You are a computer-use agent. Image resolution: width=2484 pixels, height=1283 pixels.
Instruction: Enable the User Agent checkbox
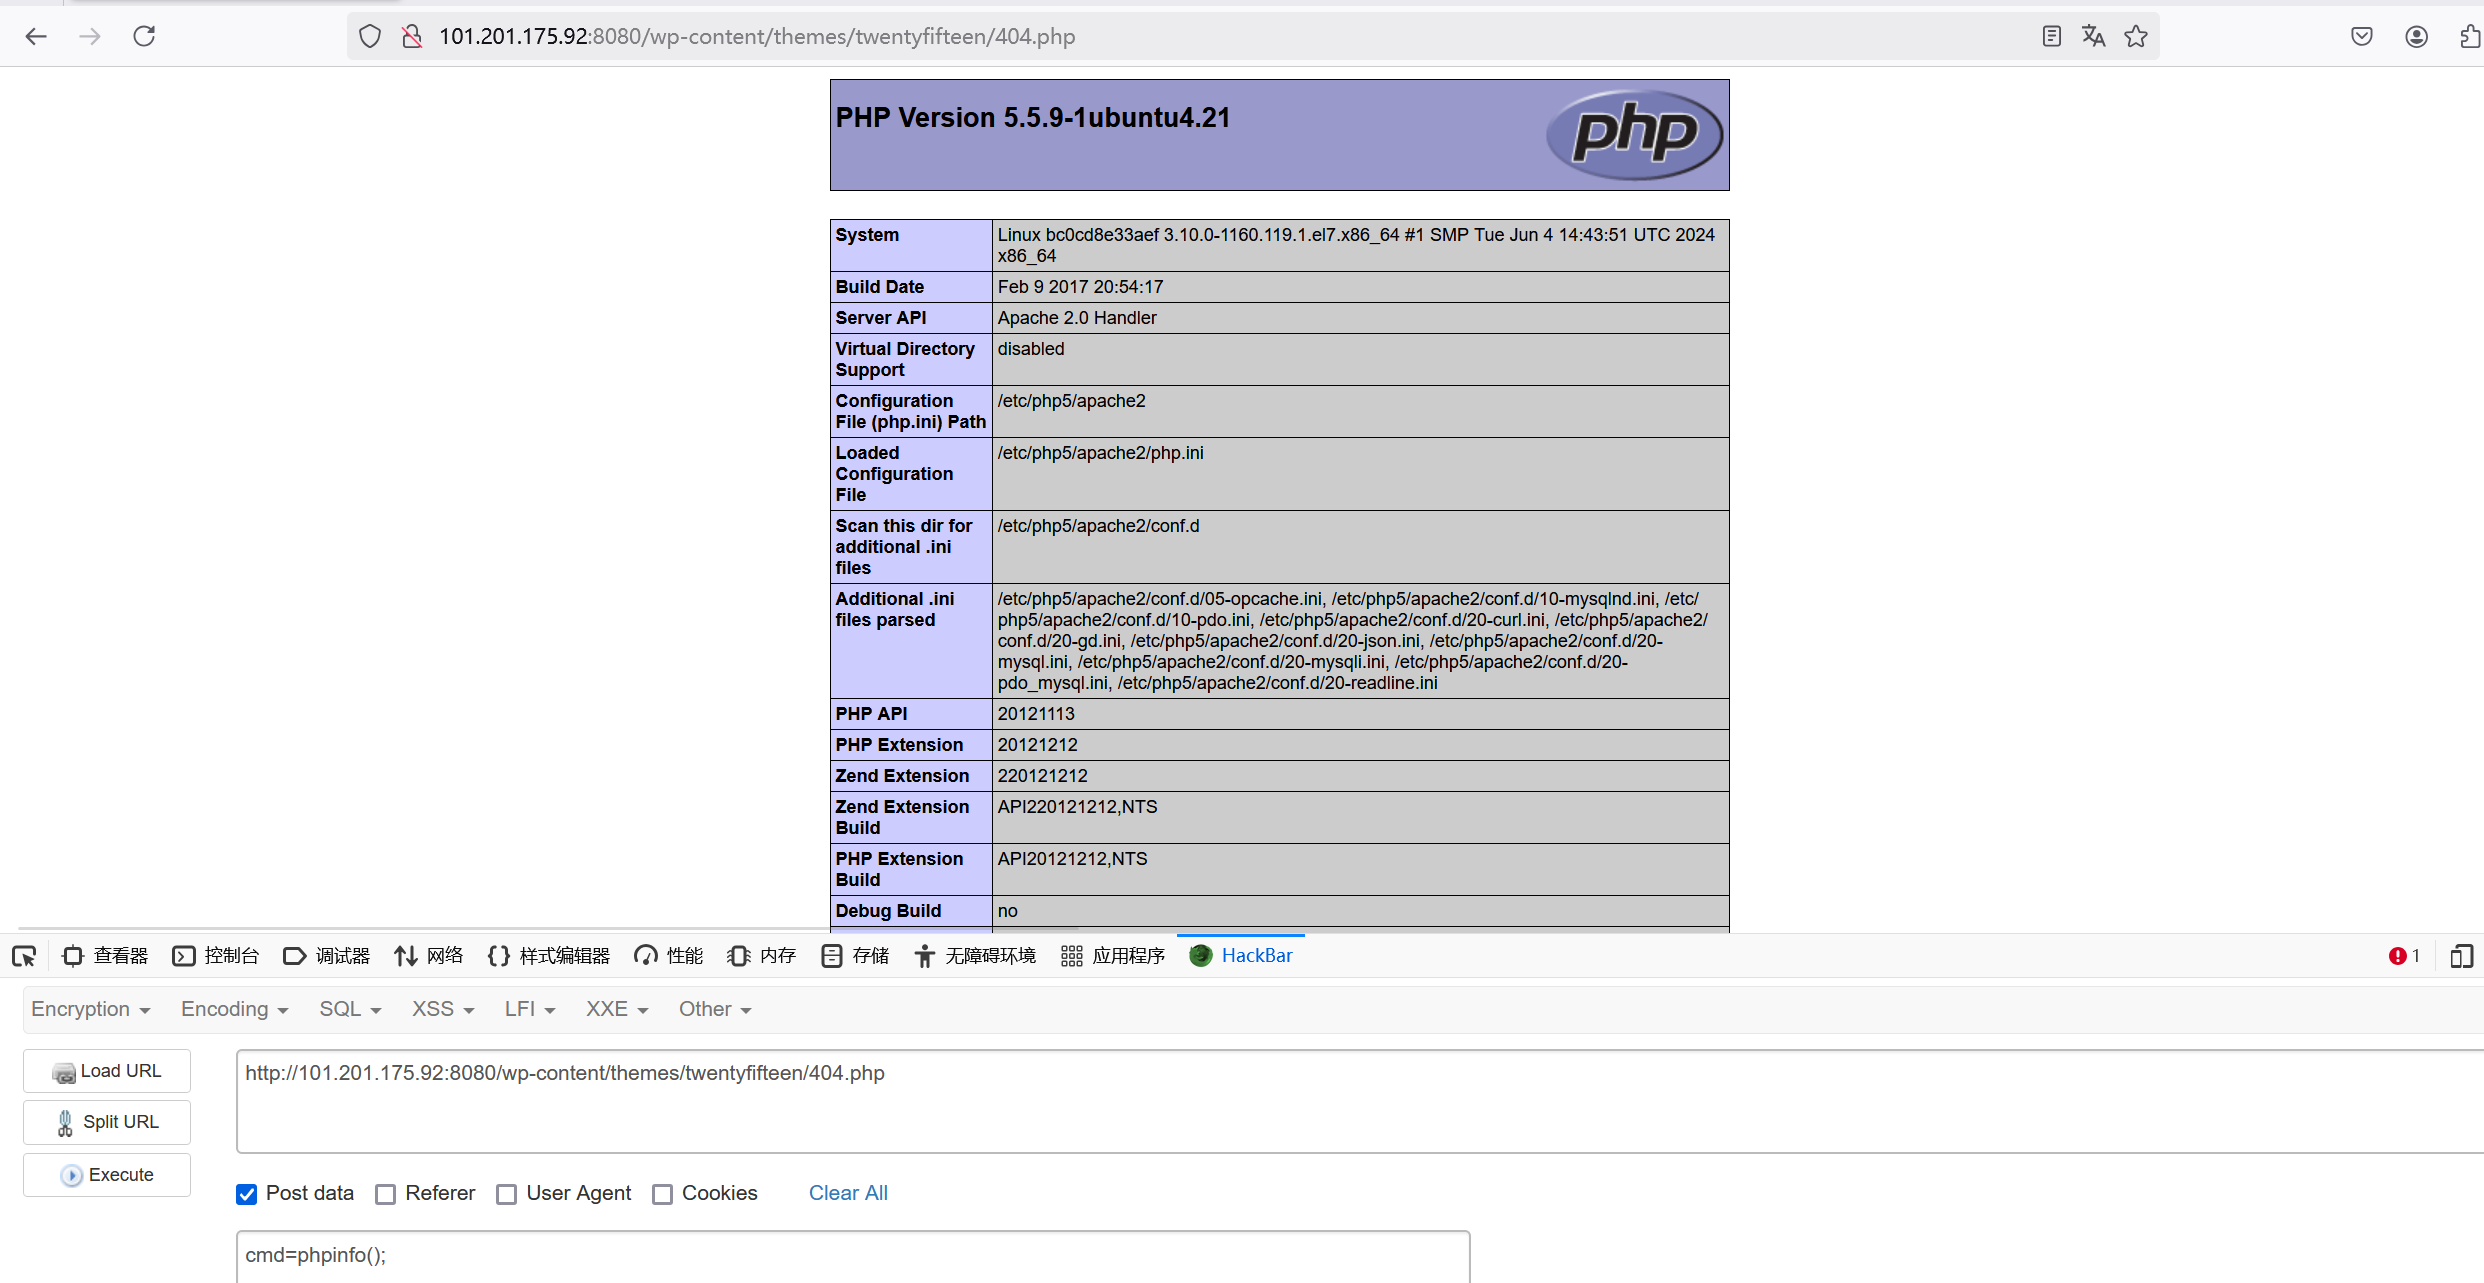(x=507, y=1194)
